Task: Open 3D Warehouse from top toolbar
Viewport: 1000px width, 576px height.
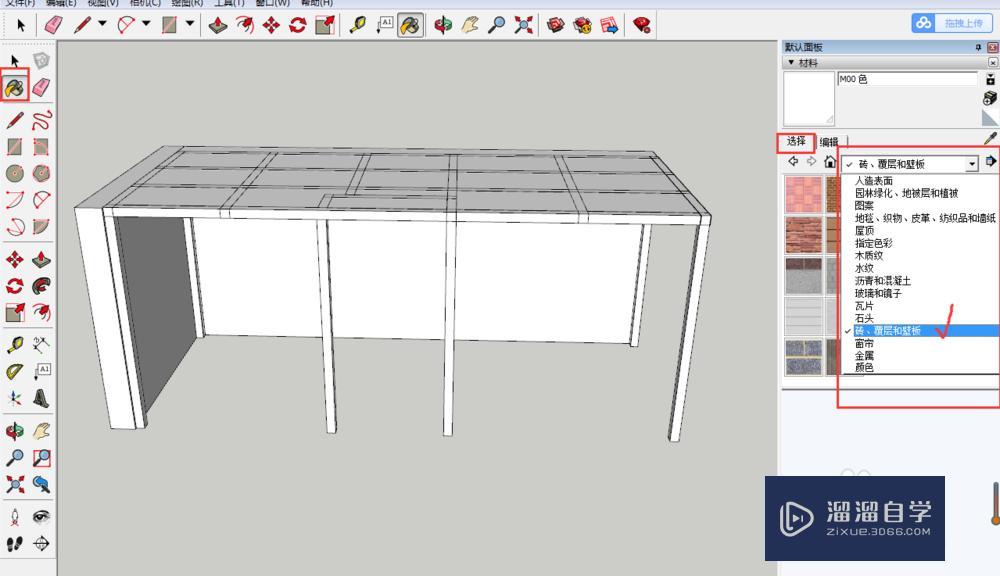Action: tap(555, 25)
